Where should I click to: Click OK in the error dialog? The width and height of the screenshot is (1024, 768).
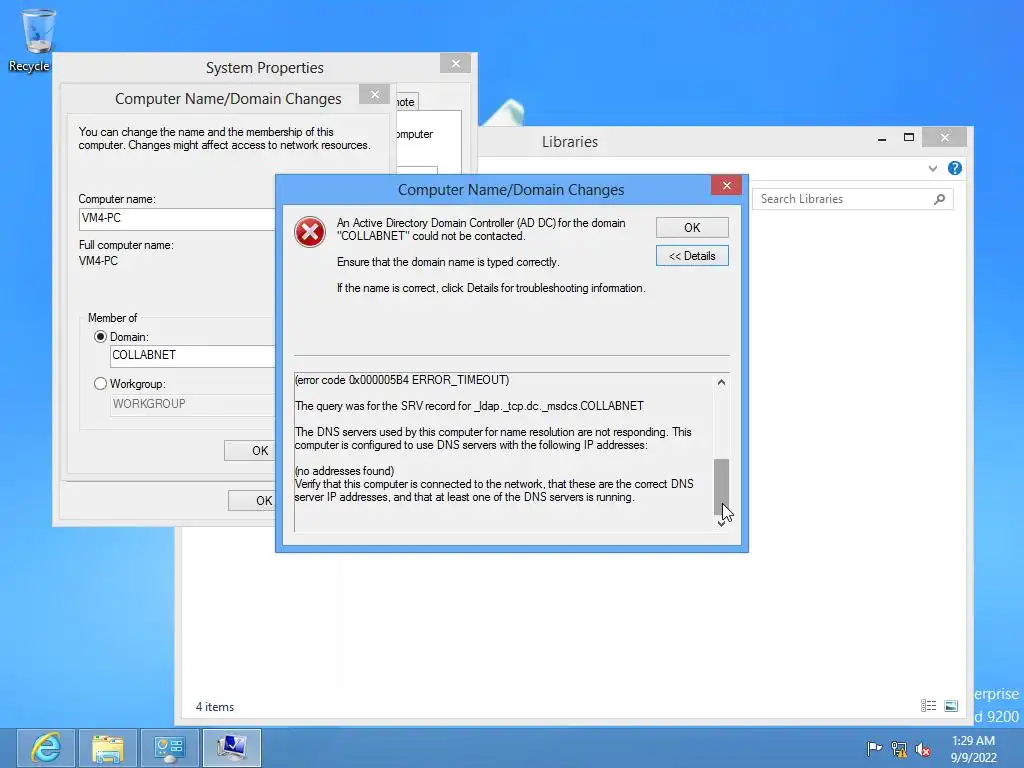click(692, 227)
